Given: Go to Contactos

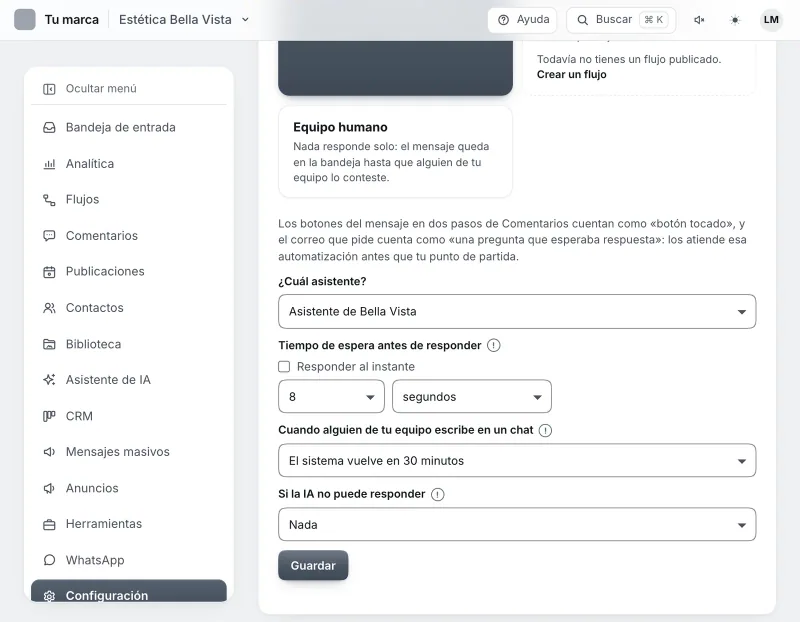Looking at the screenshot, I should 129,308.
